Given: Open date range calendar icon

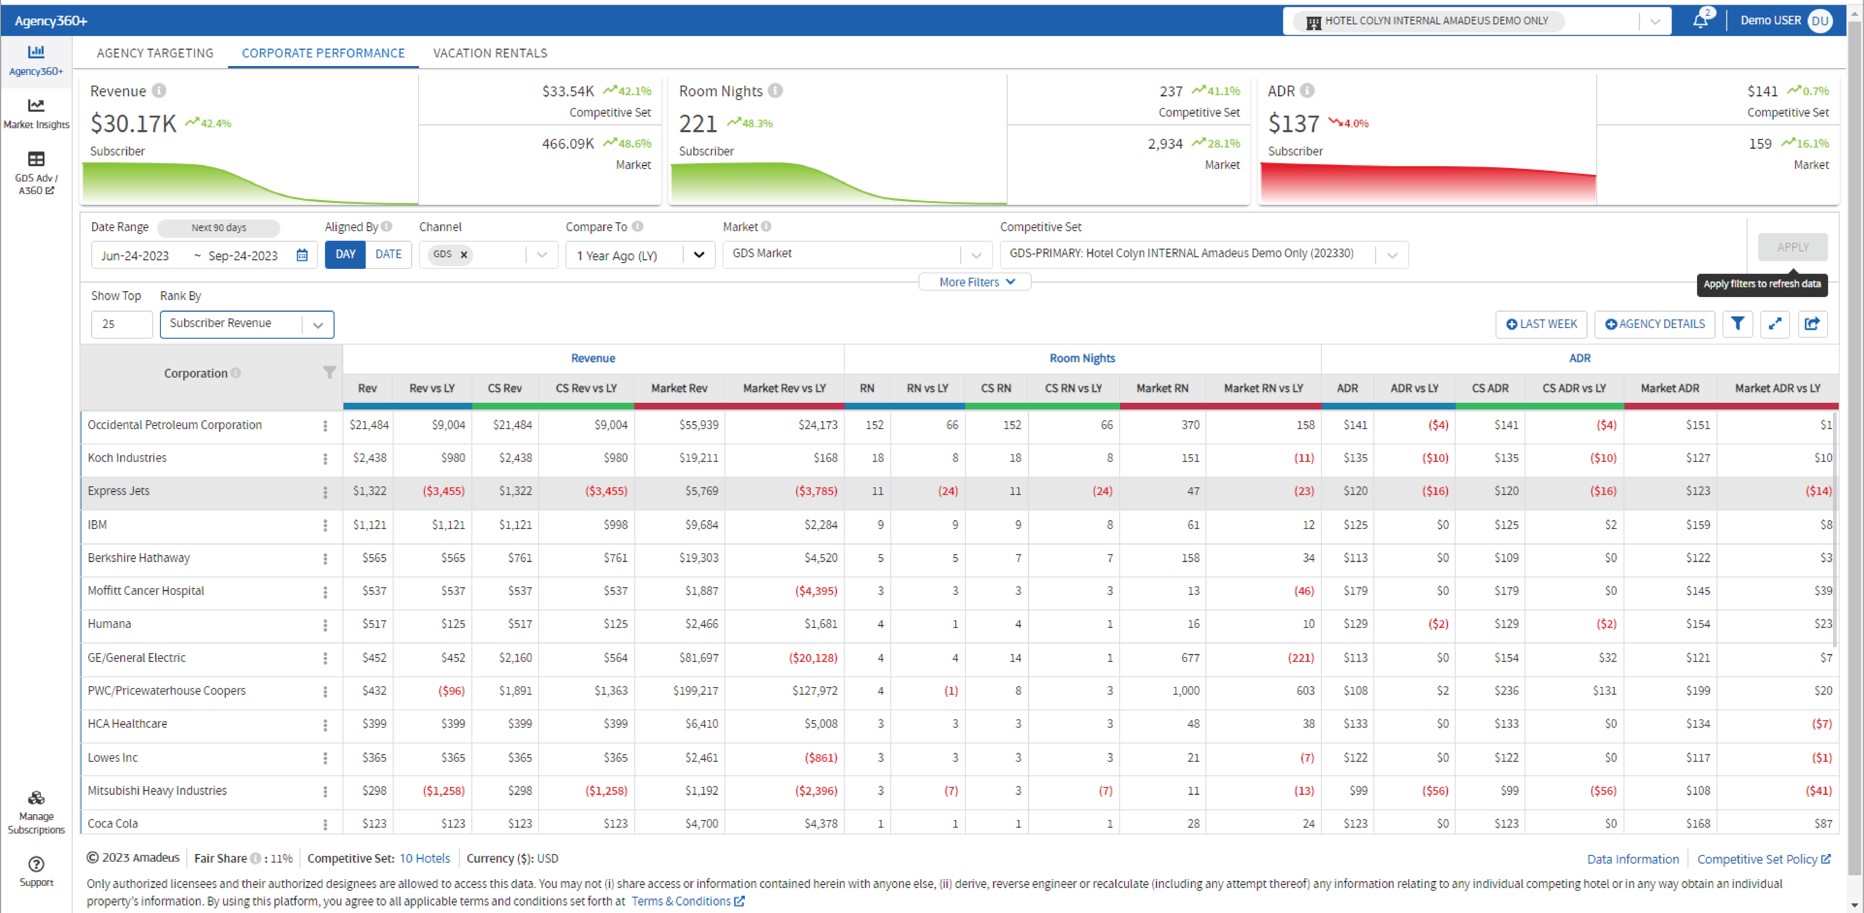Looking at the screenshot, I should [302, 255].
